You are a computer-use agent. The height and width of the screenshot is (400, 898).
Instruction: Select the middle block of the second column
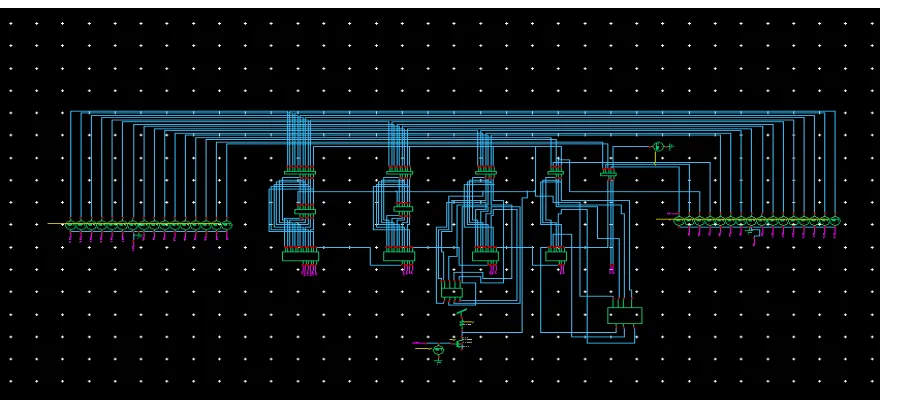pos(403,211)
